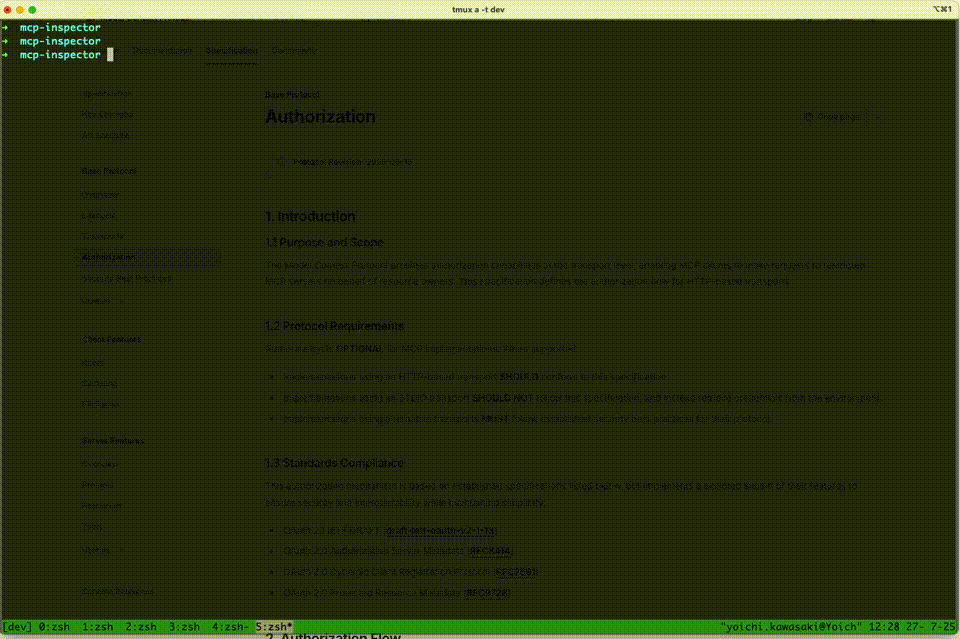960x639 pixels.
Task: Open the chevron next to Copy page
Action: pos(876,117)
